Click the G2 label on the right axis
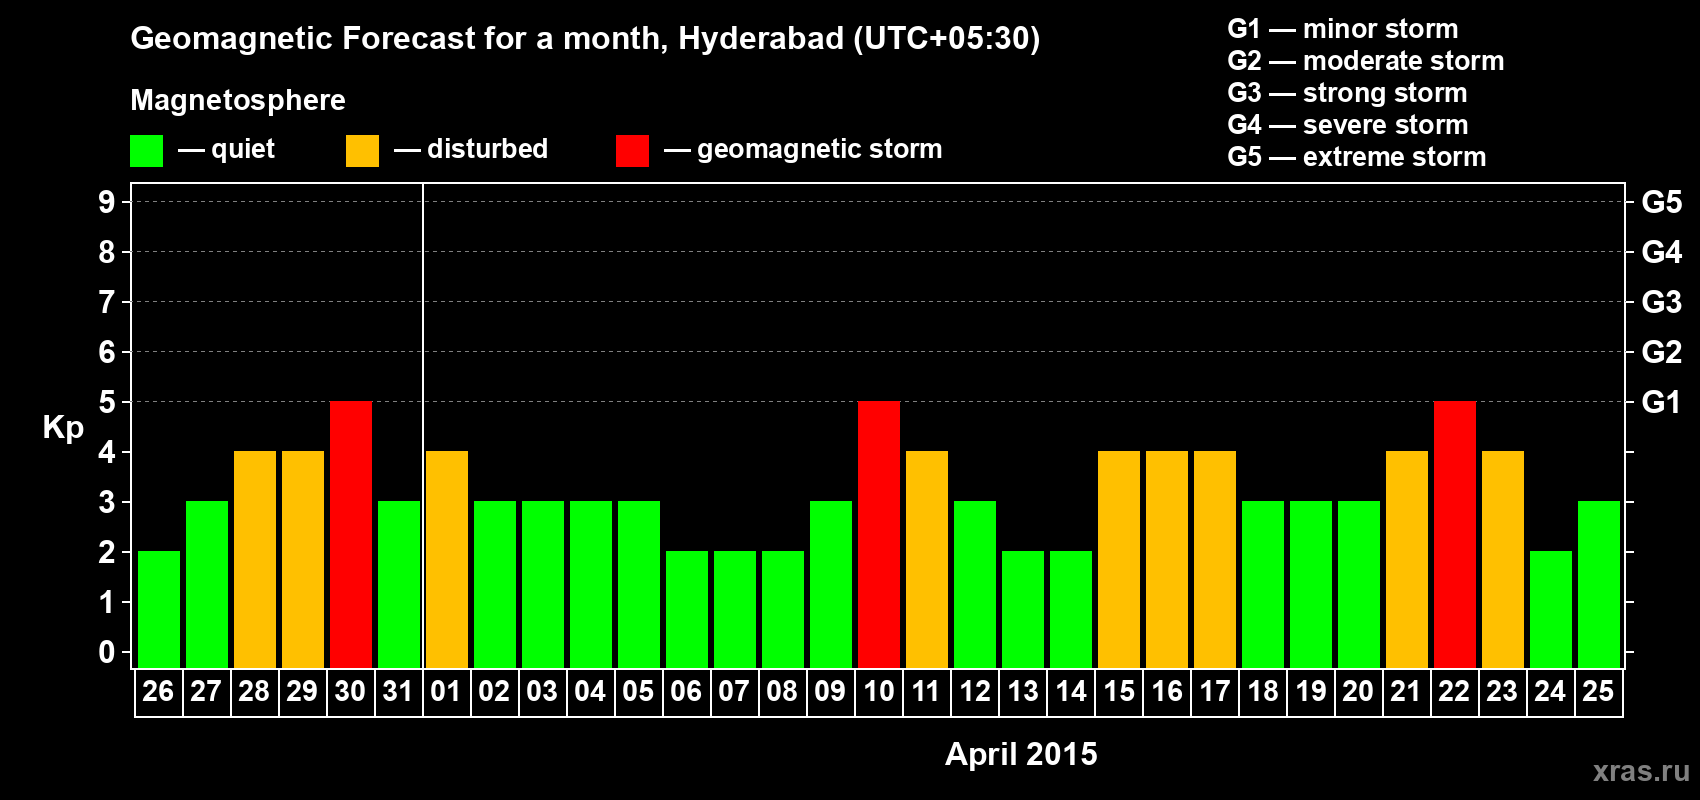1700x800 pixels. [1662, 352]
